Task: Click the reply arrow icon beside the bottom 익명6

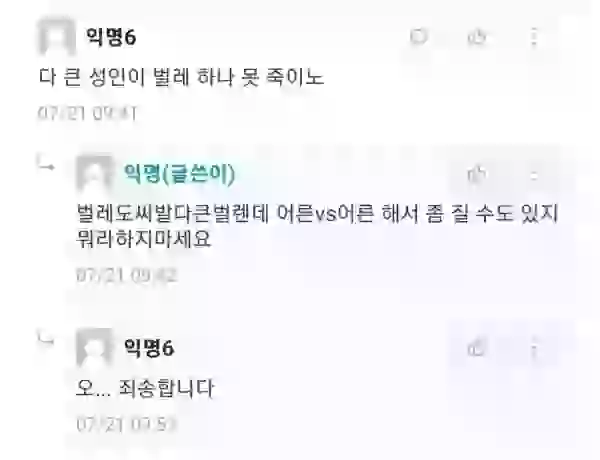Action: pyautogui.click(x=46, y=338)
